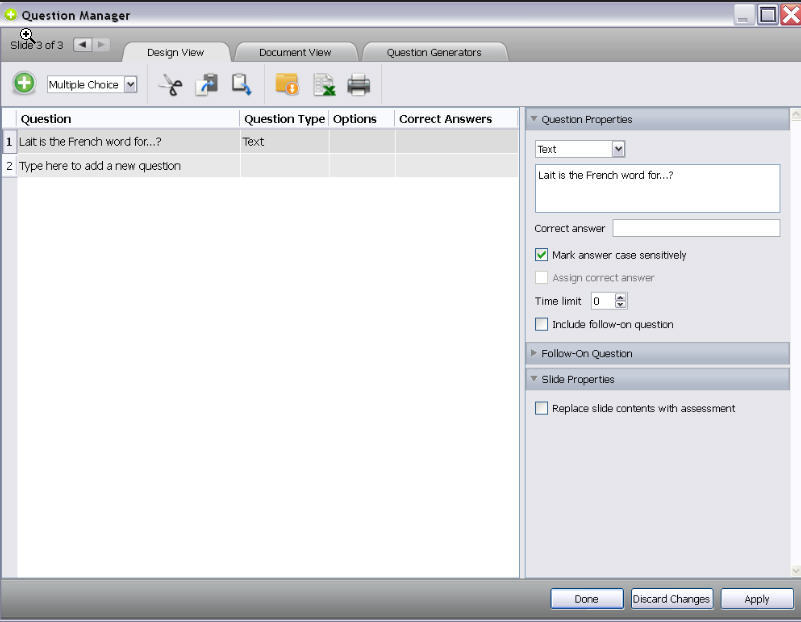Enable Include follow-on question checkbox
The height and width of the screenshot is (622, 801).
[541, 324]
